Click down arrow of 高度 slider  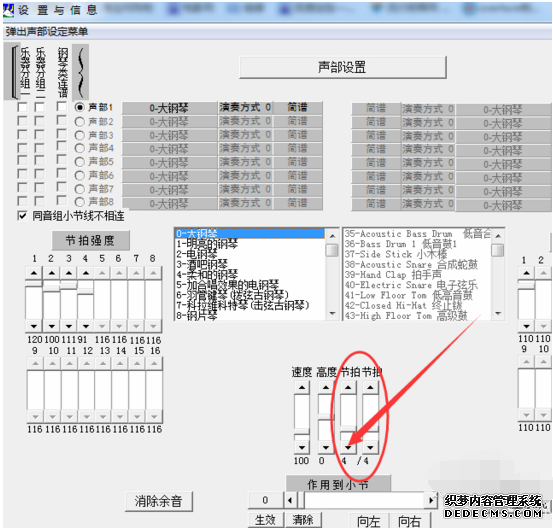pos(326,448)
